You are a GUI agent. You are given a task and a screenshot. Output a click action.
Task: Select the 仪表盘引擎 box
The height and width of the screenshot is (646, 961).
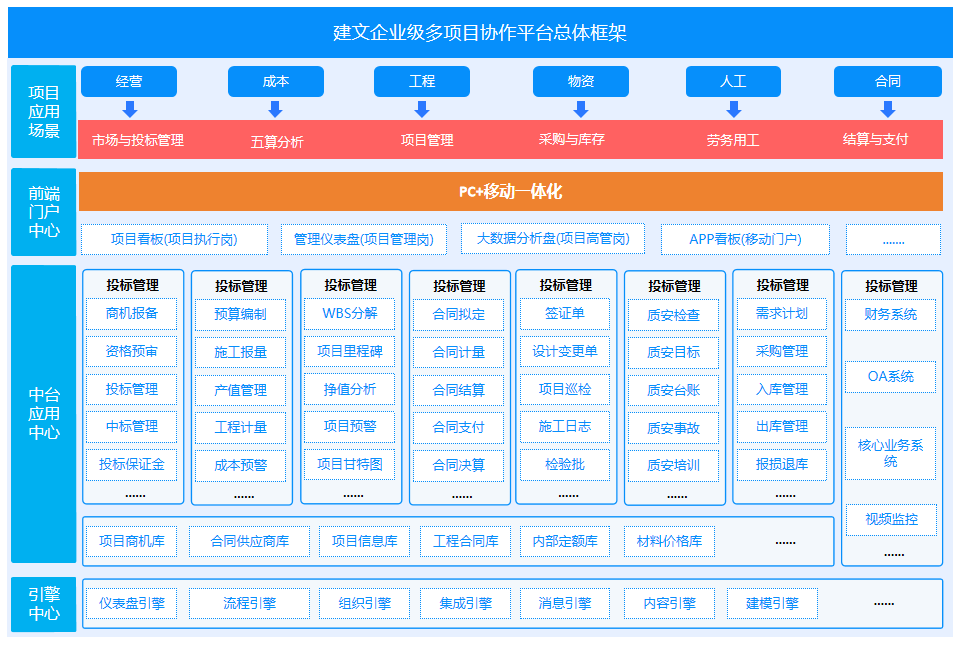(132, 604)
